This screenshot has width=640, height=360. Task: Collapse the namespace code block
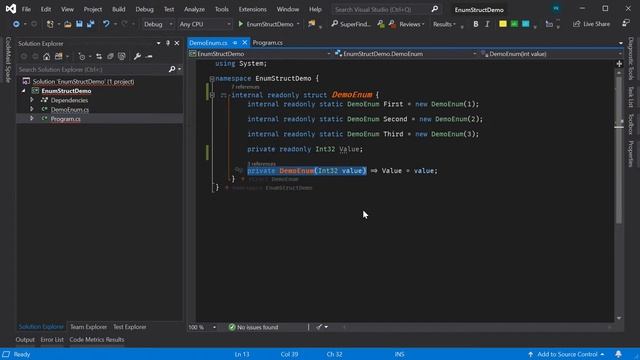point(212,78)
